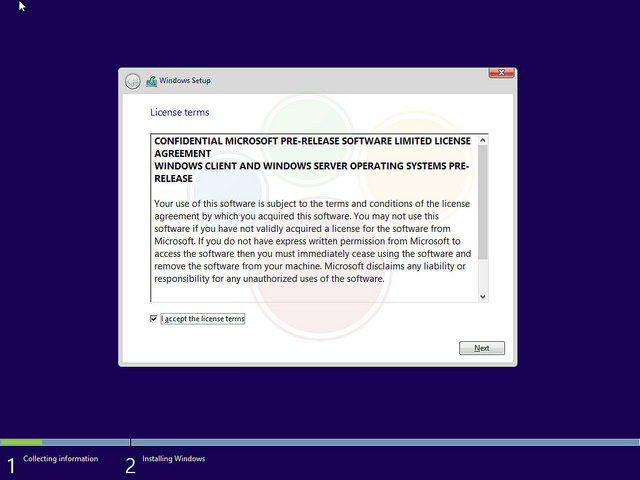Click the license text scroll up arrow
Screen dimensions: 640x480
[482, 140]
